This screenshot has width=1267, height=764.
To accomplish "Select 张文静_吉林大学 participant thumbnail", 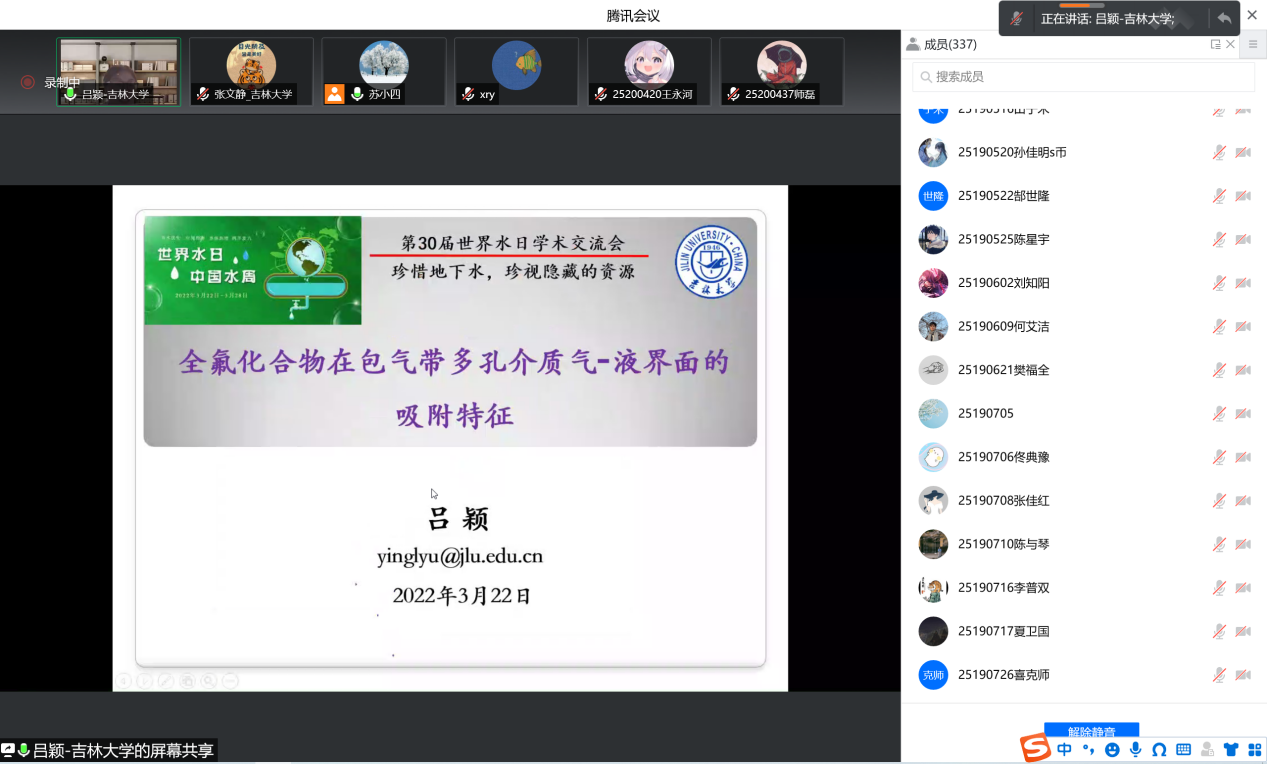I will coord(251,71).
